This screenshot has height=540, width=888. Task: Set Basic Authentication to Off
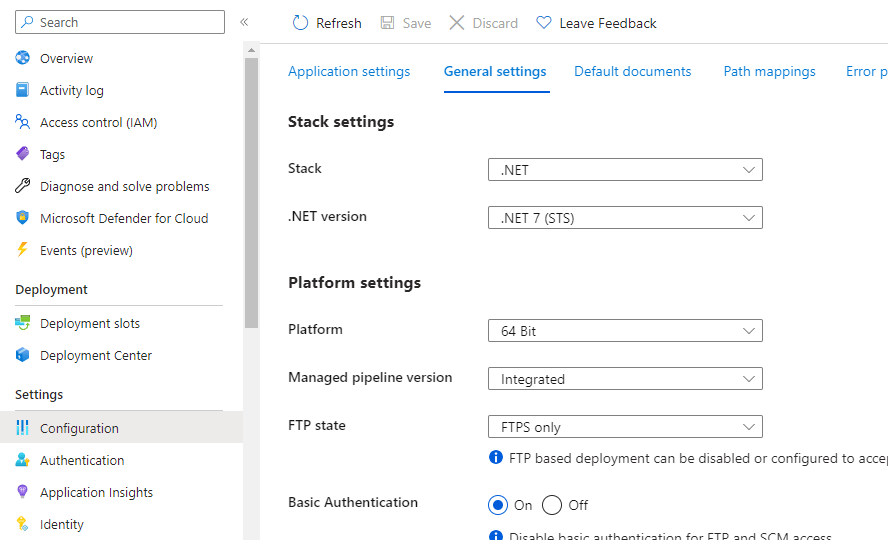pos(552,505)
